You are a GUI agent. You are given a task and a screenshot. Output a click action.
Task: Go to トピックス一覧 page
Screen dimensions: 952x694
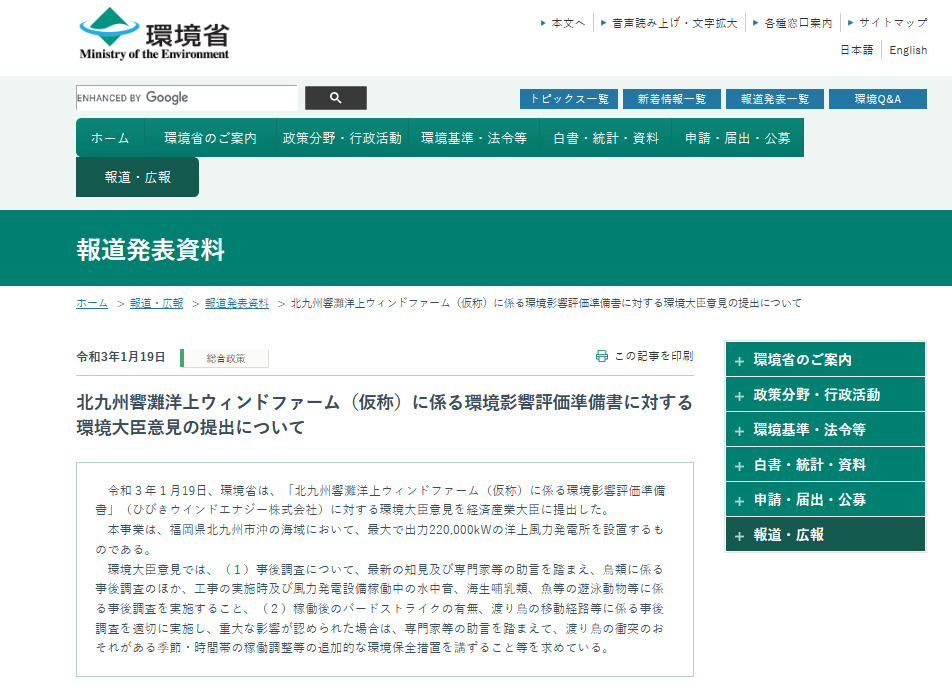pos(568,99)
